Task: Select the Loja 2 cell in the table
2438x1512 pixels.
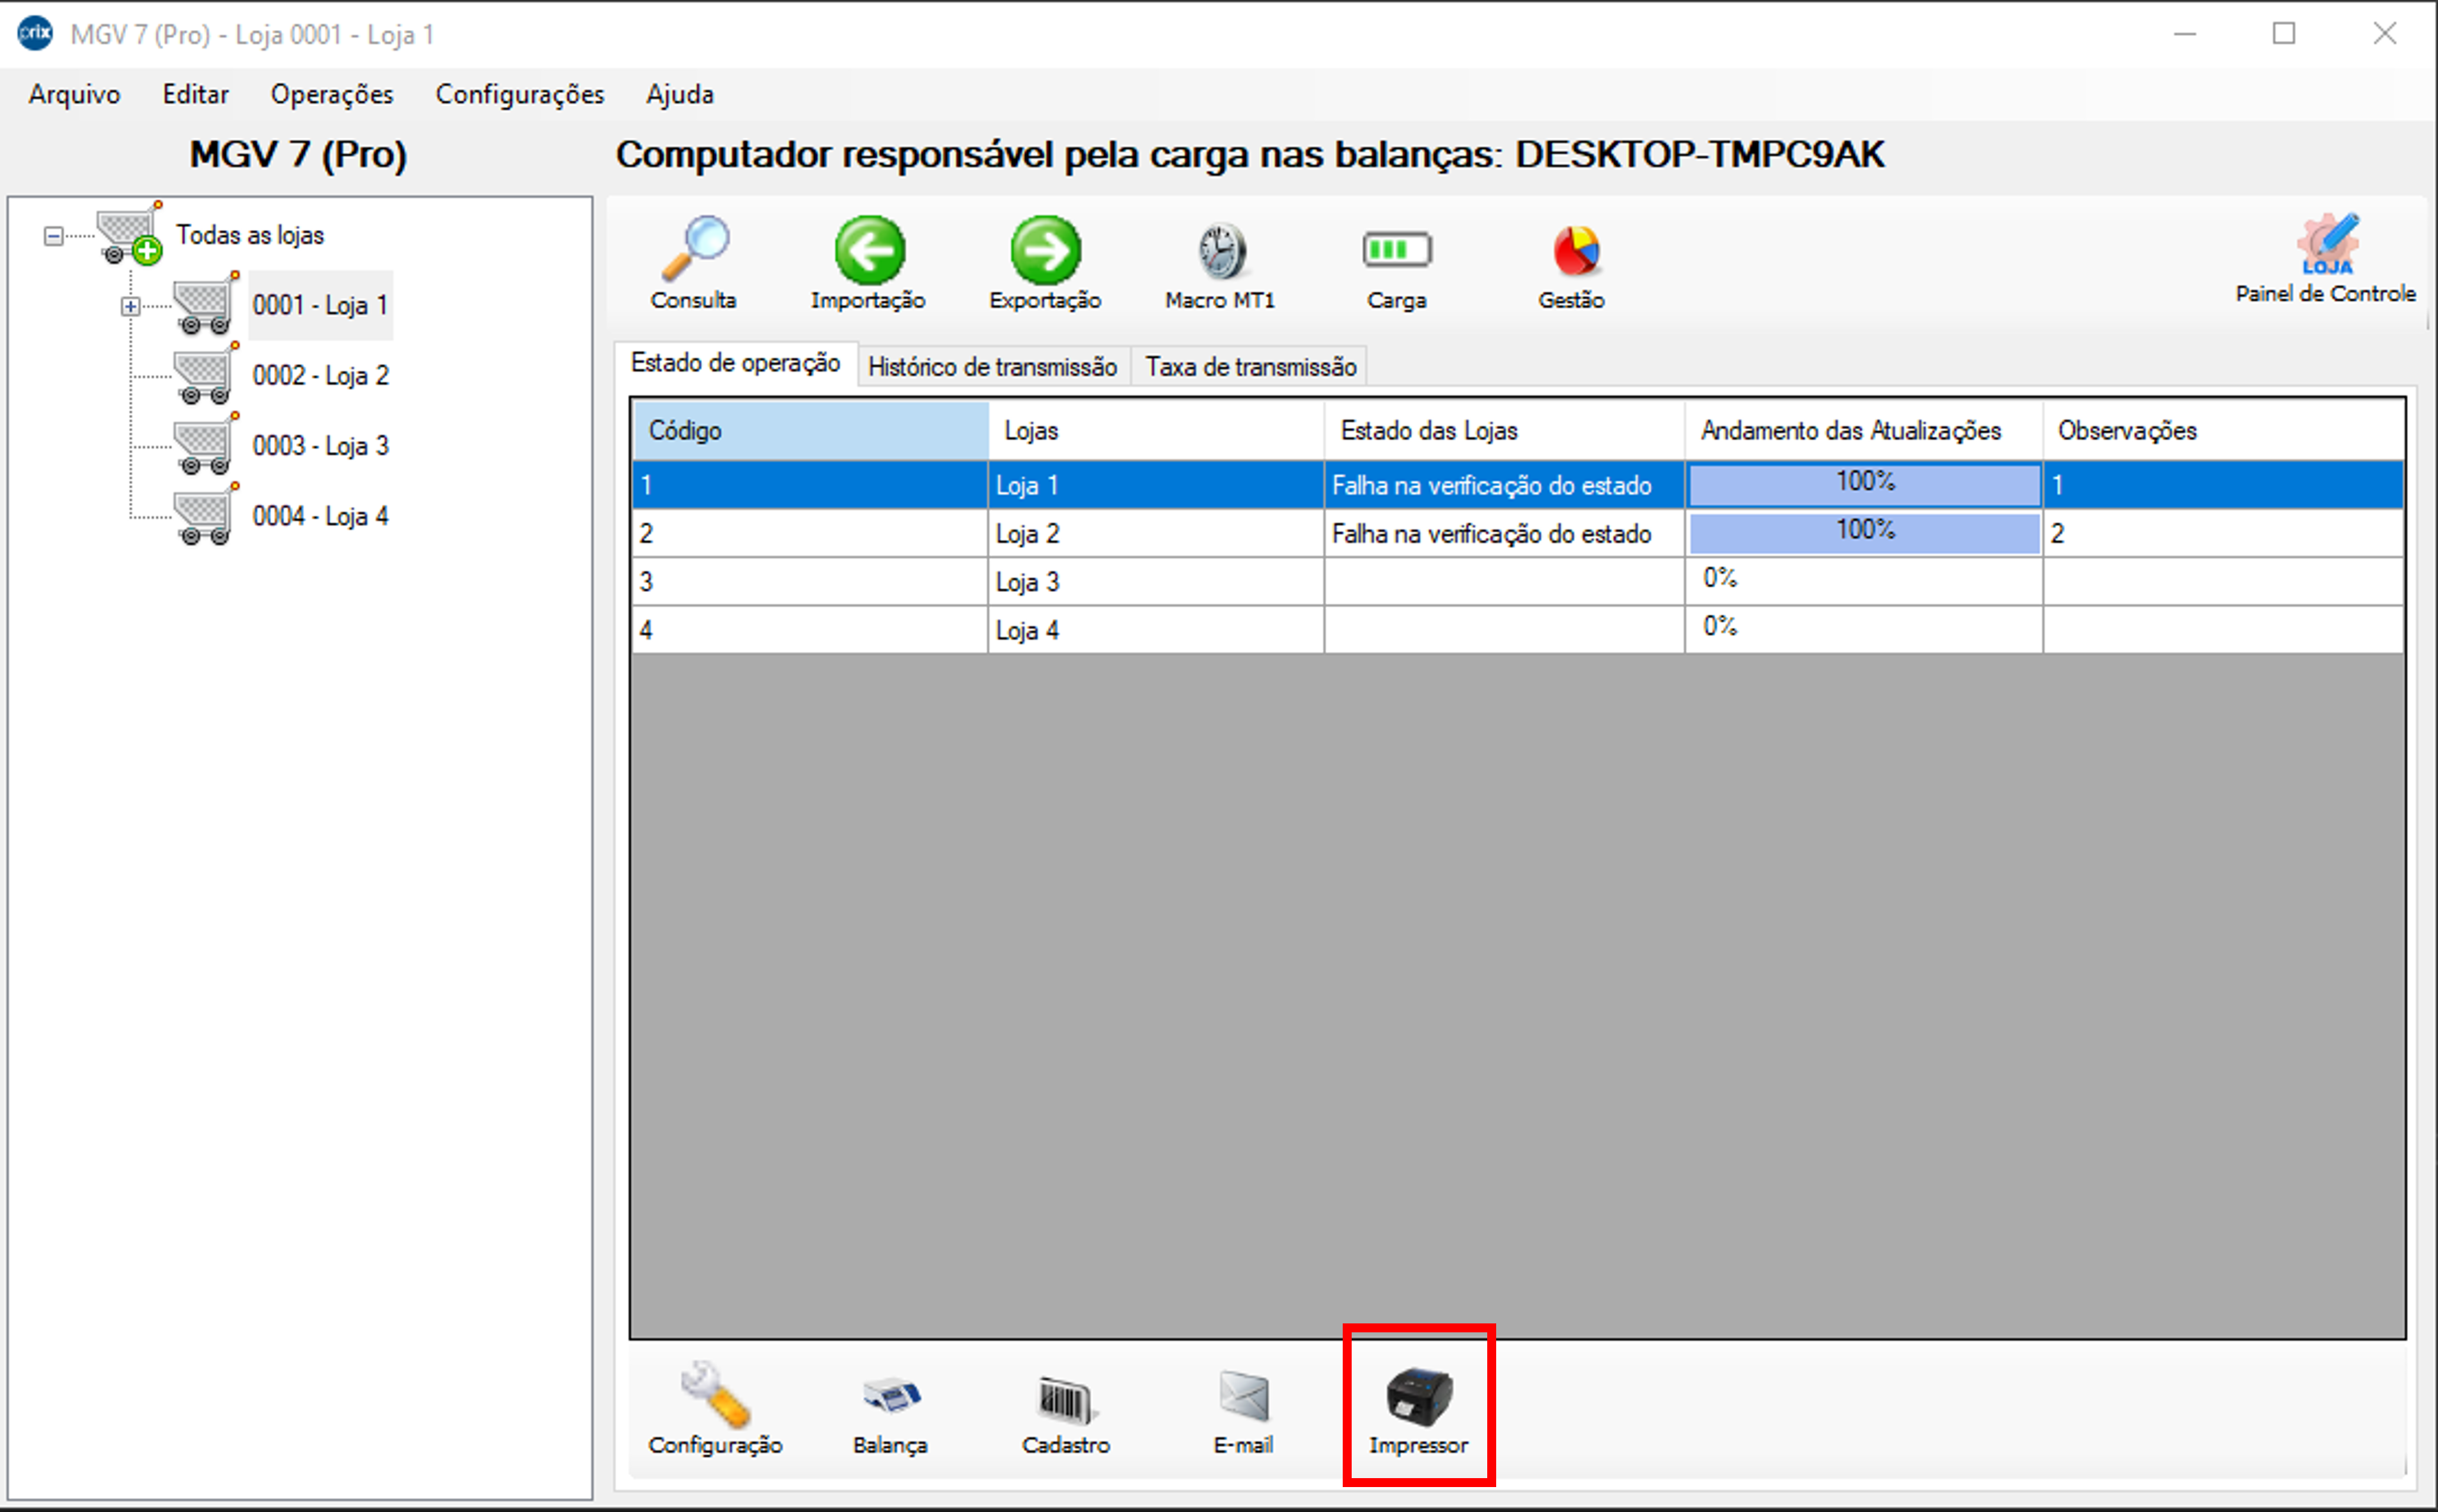Action: pos(1157,533)
